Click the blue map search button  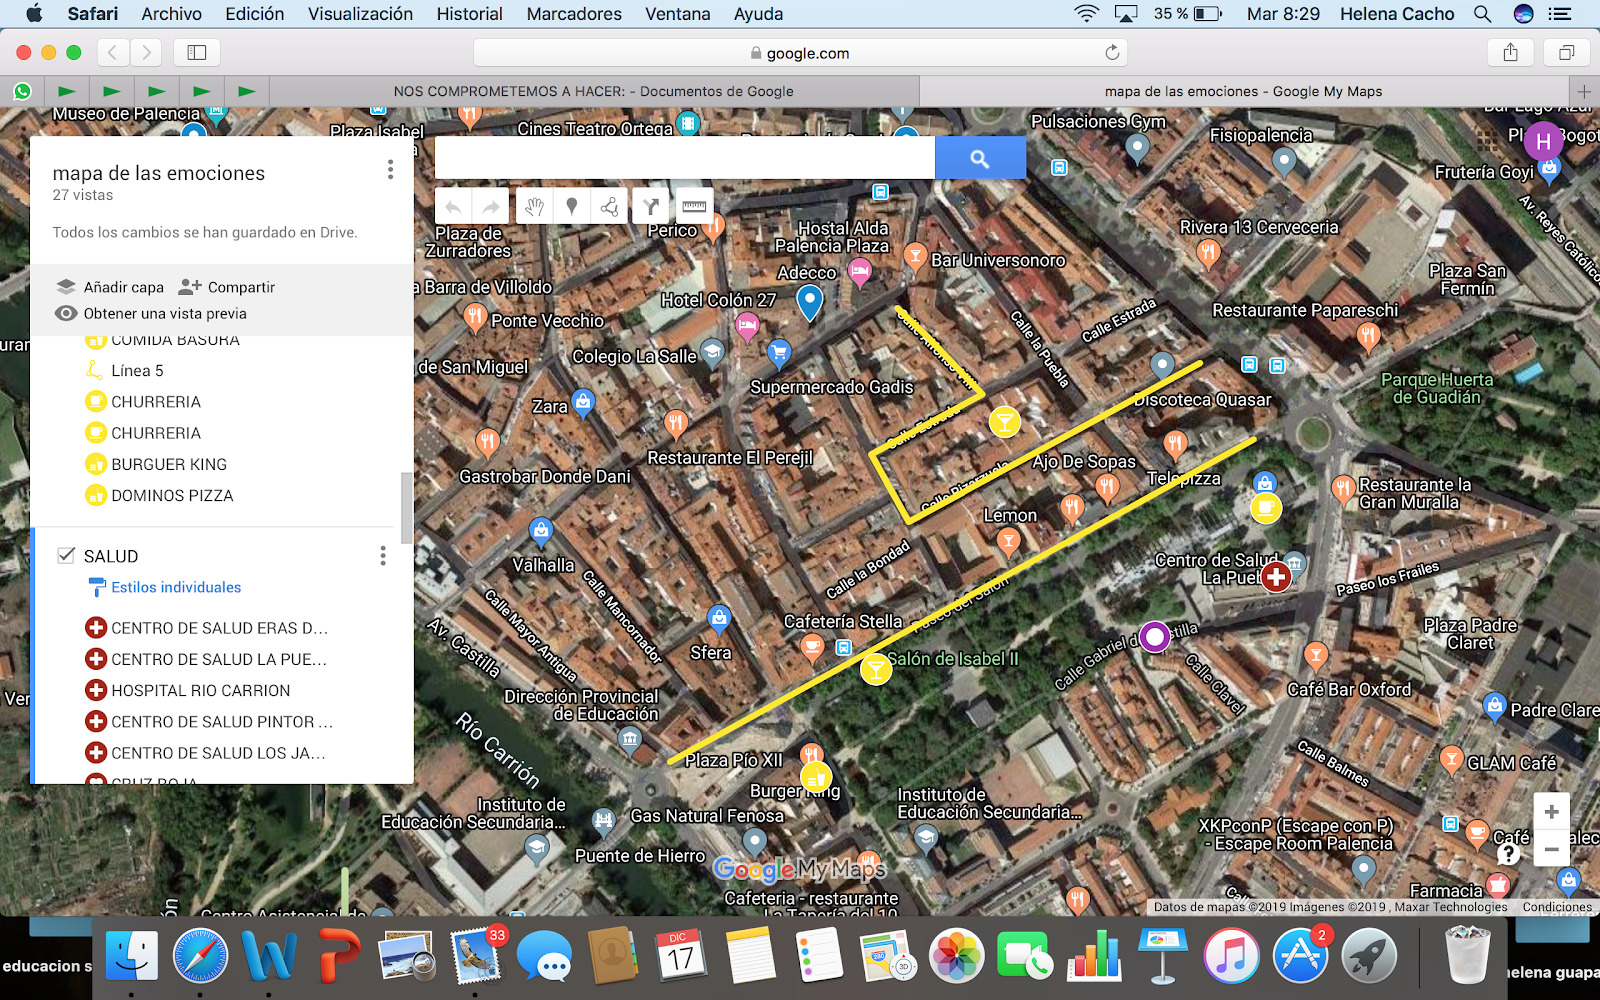[980, 158]
